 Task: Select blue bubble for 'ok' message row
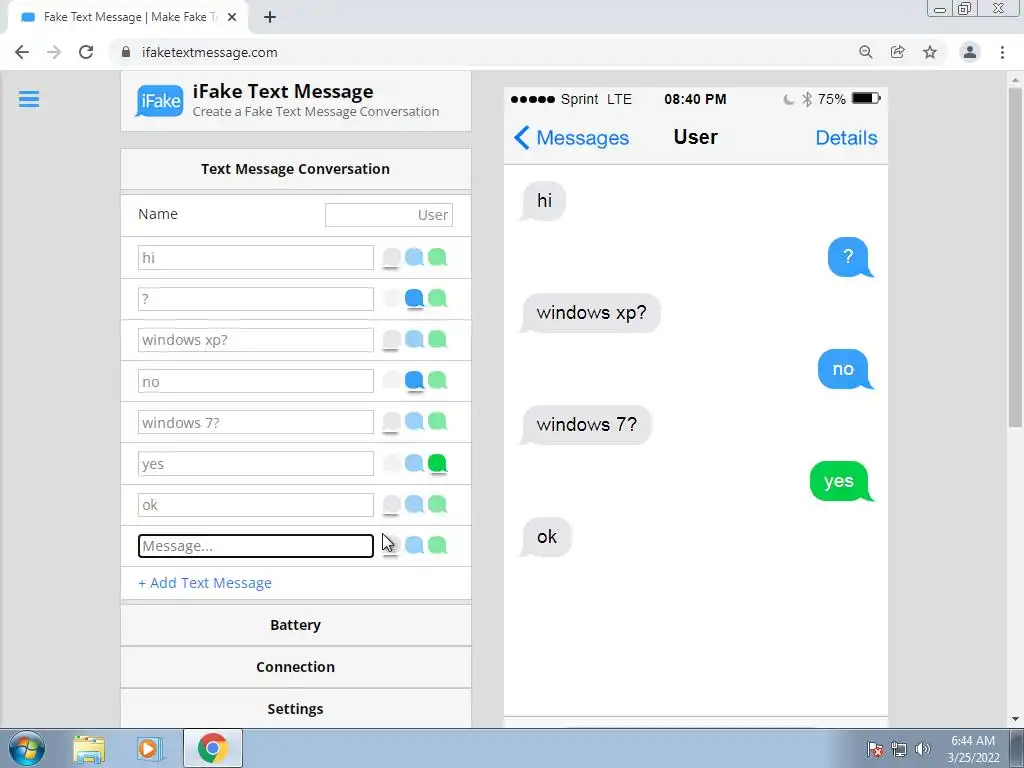(x=414, y=504)
